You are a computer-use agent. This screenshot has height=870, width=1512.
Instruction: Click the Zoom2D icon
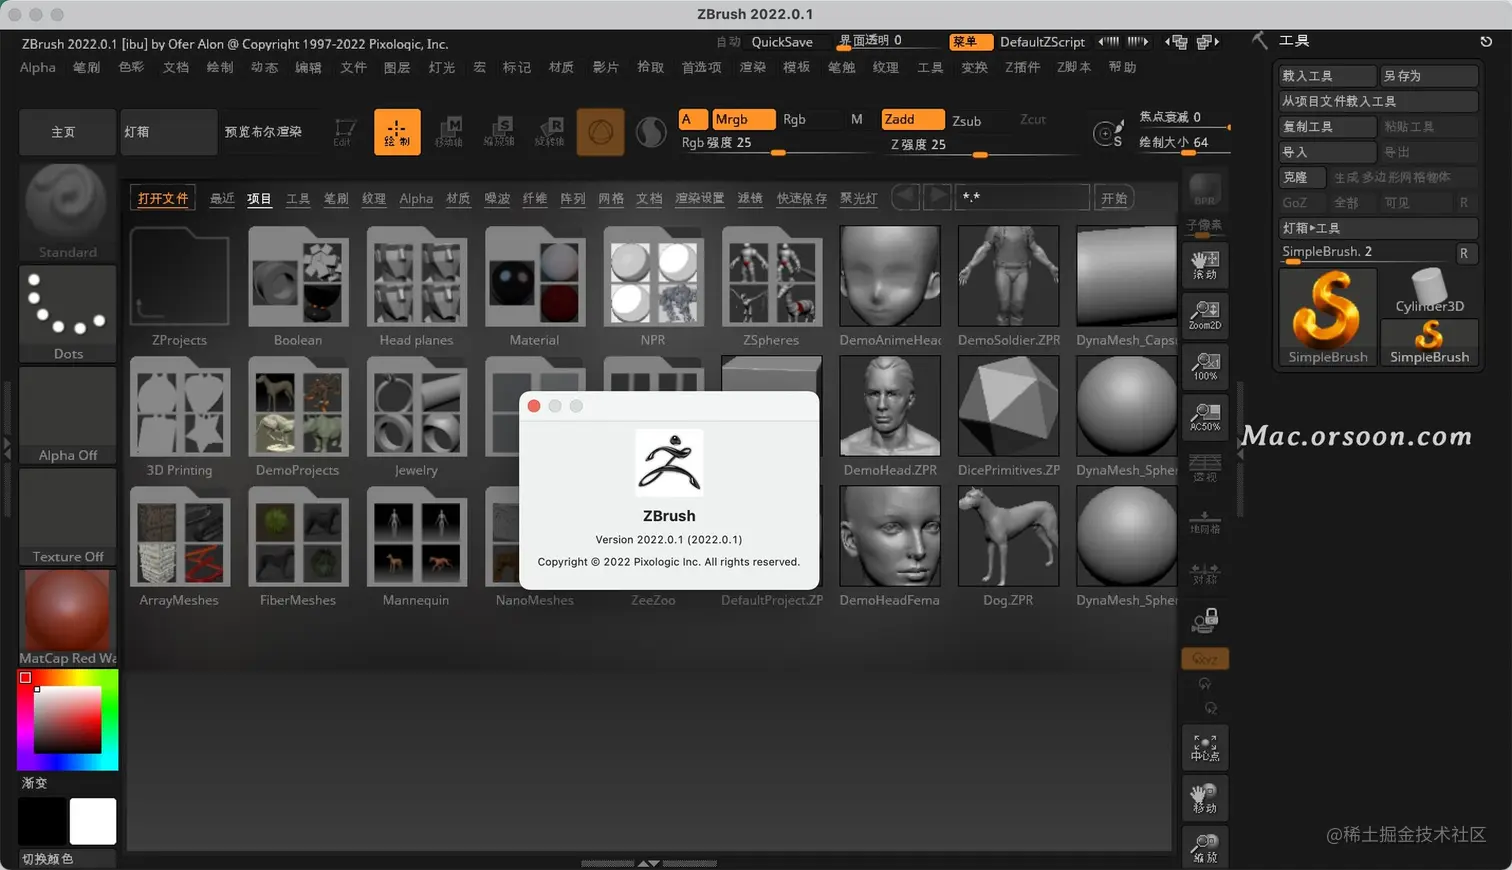pos(1205,315)
